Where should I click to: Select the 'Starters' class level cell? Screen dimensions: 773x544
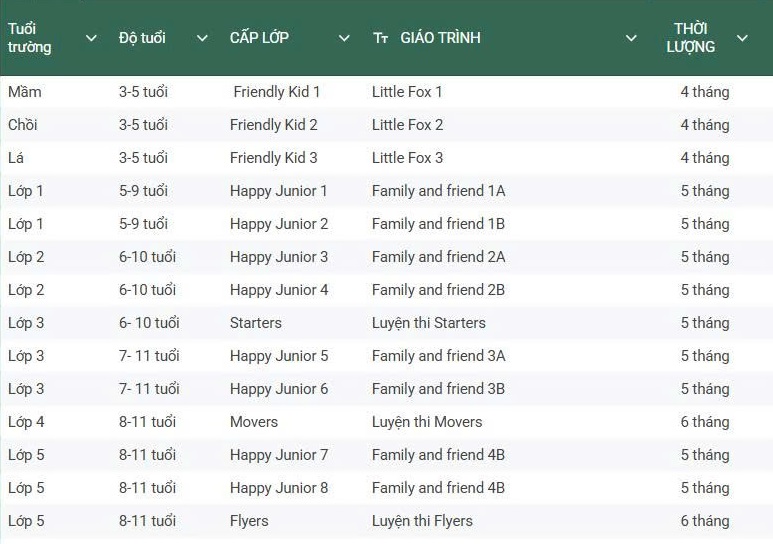pyautogui.click(x=256, y=323)
